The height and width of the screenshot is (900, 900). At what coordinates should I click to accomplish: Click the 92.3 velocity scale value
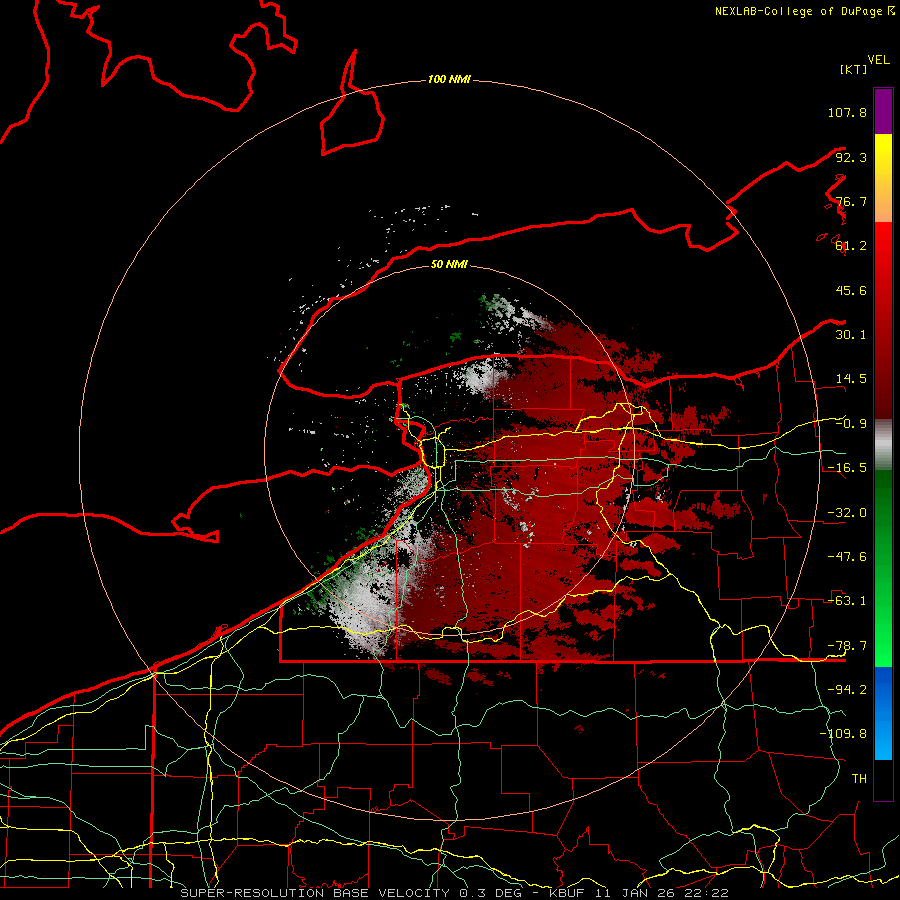[851, 157]
